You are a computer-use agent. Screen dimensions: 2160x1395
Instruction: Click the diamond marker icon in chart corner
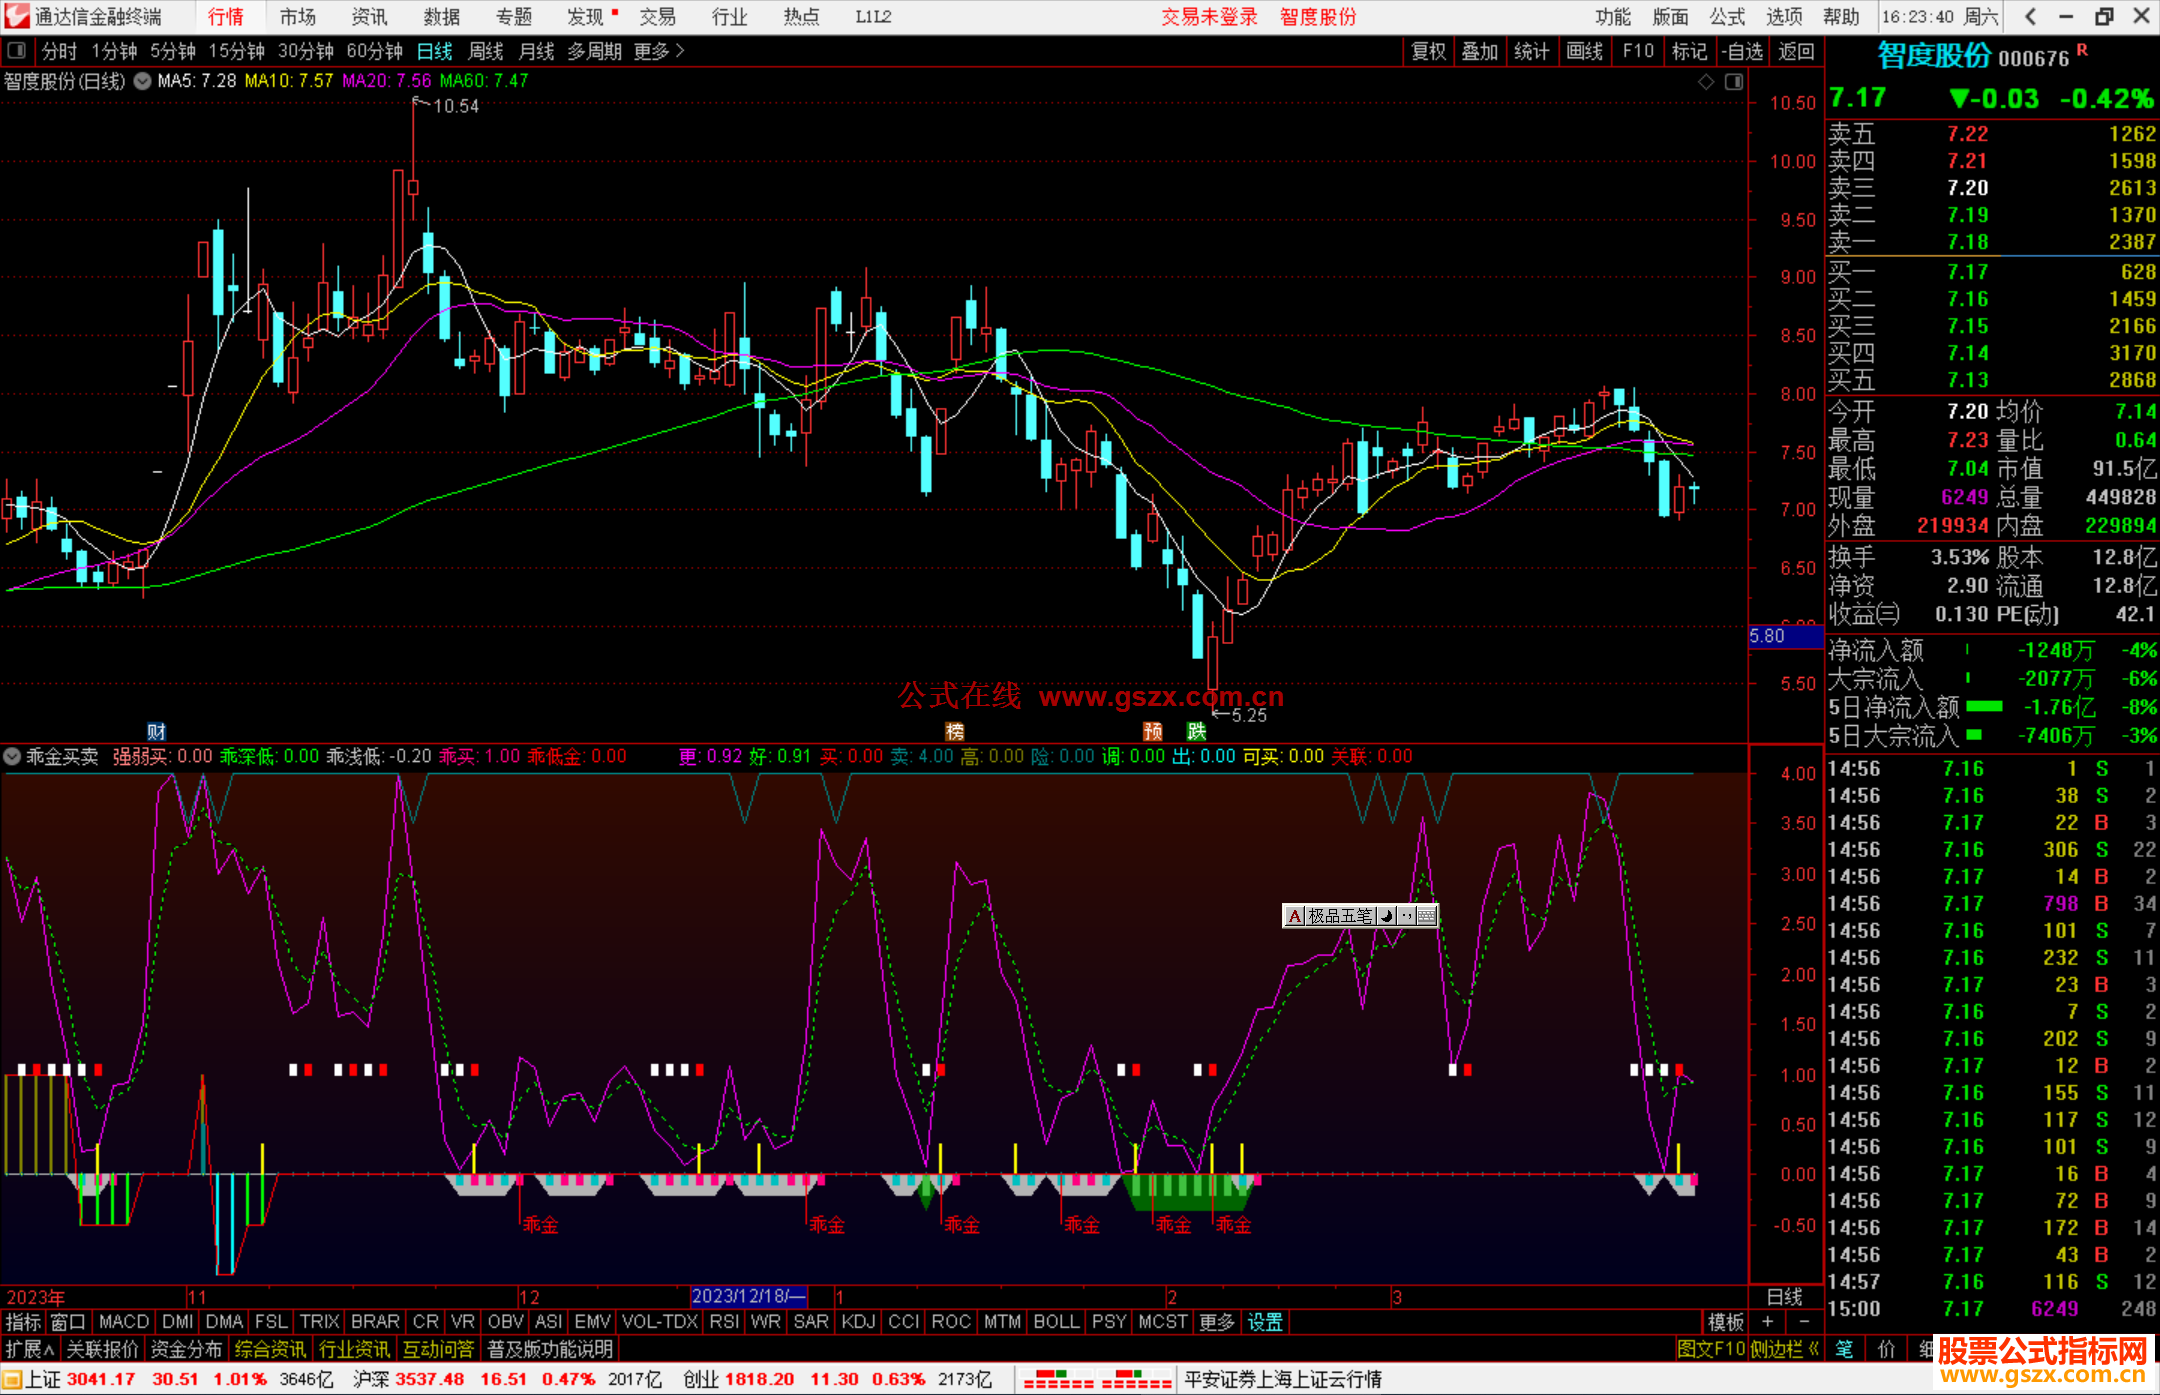[x=1706, y=82]
